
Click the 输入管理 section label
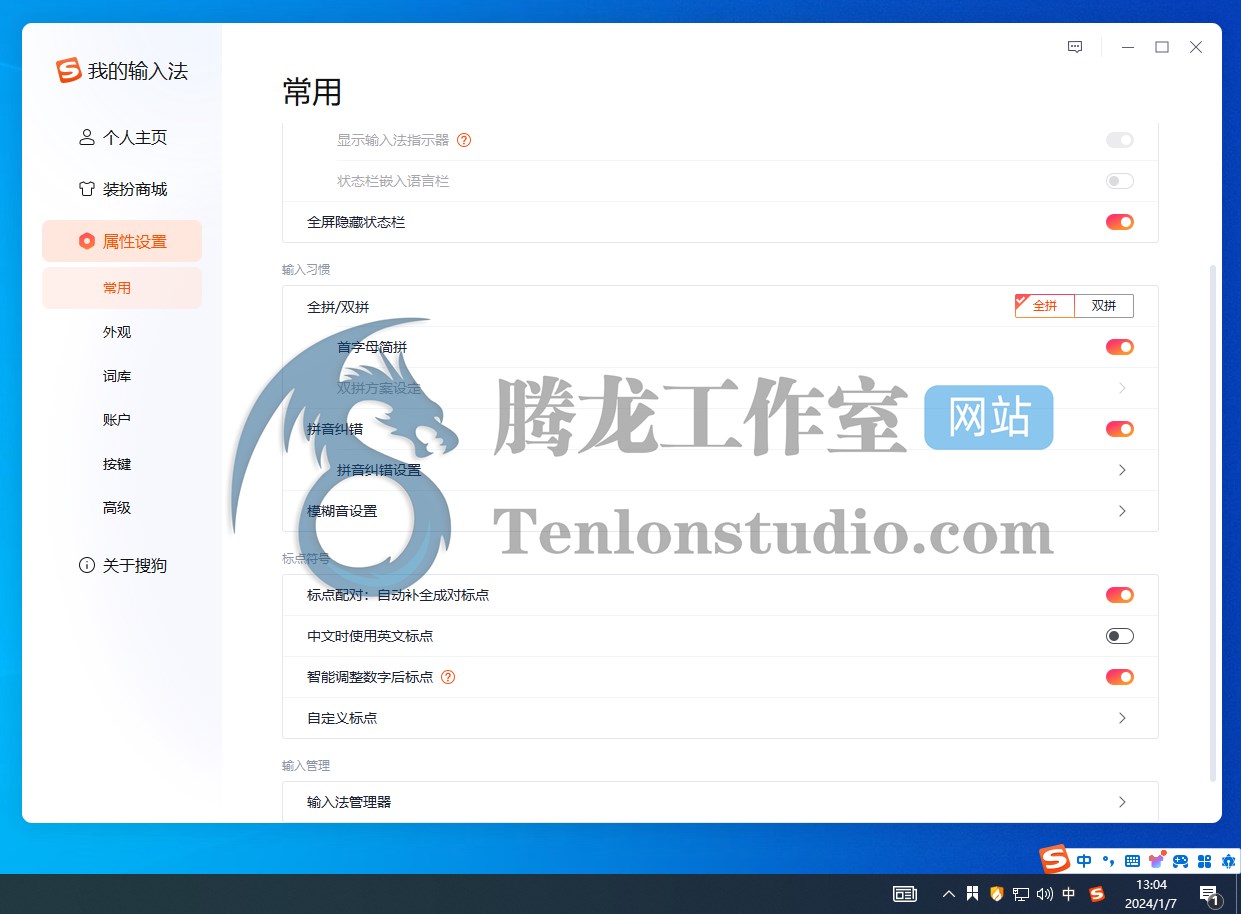pyautogui.click(x=306, y=765)
